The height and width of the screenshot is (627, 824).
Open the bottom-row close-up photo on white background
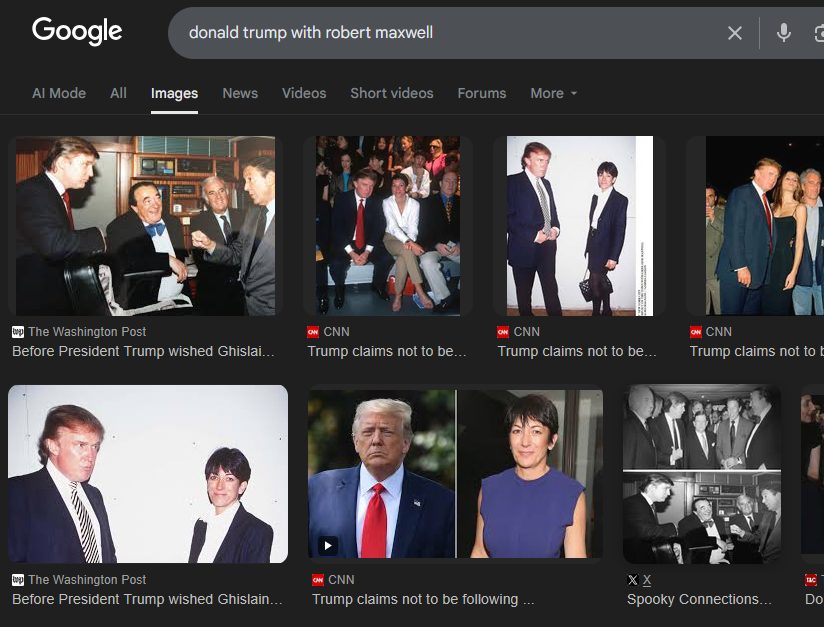click(x=148, y=474)
